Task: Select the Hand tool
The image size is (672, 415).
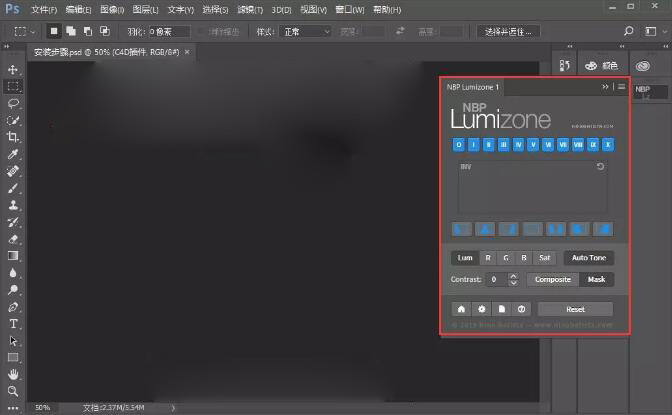Action: (13, 374)
